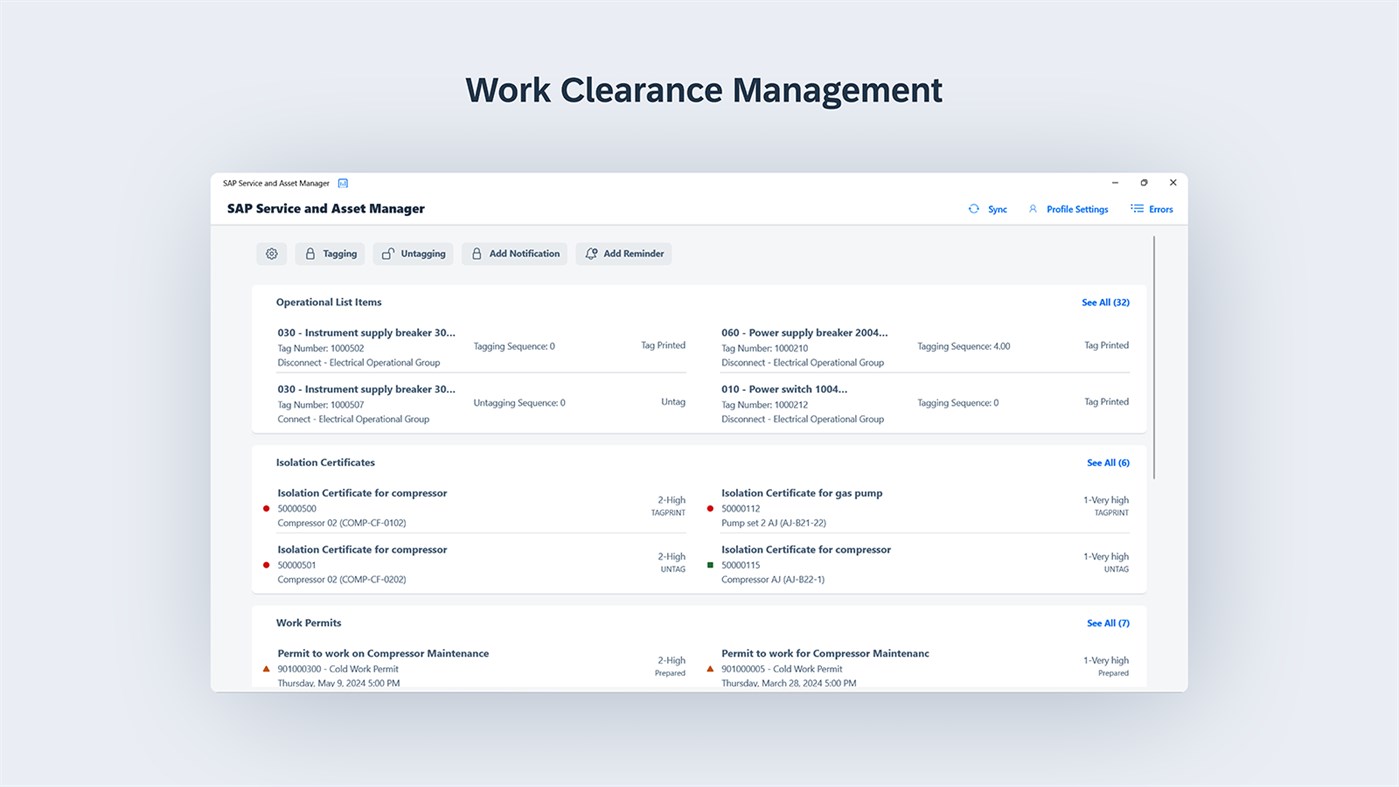Open the Sync refresh icon
Image resolution: width=1399 pixels, height=787 pixels.
[973, 208]
